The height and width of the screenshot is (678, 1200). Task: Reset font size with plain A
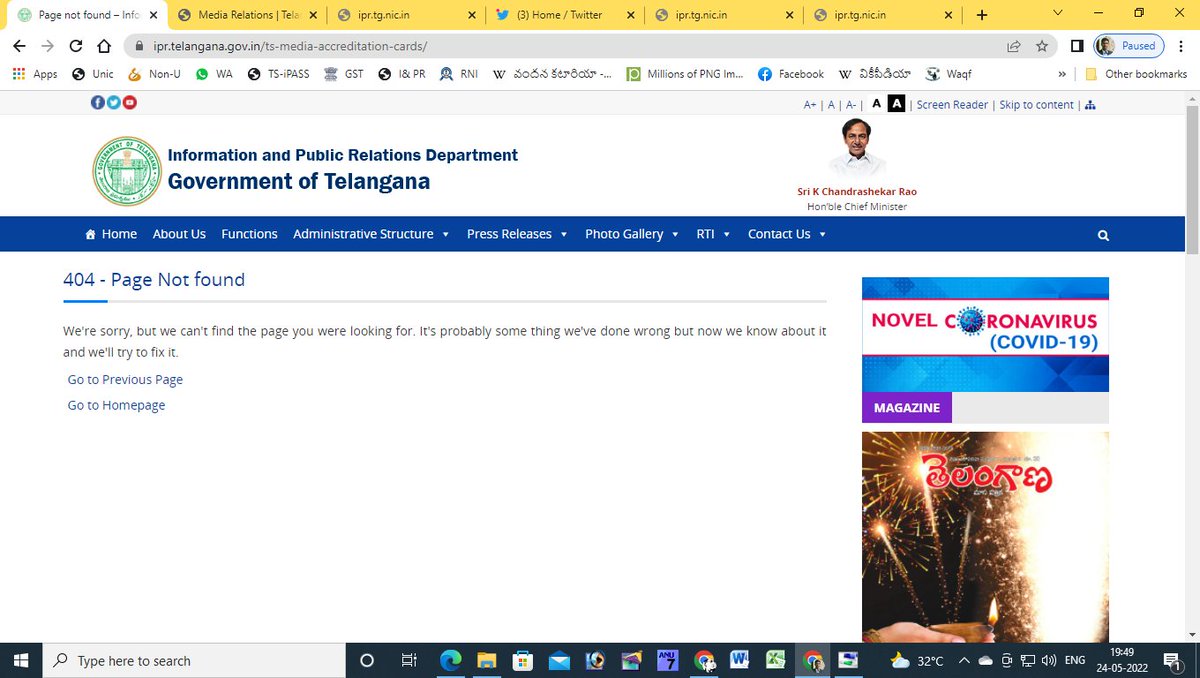(x=831, y=105)
